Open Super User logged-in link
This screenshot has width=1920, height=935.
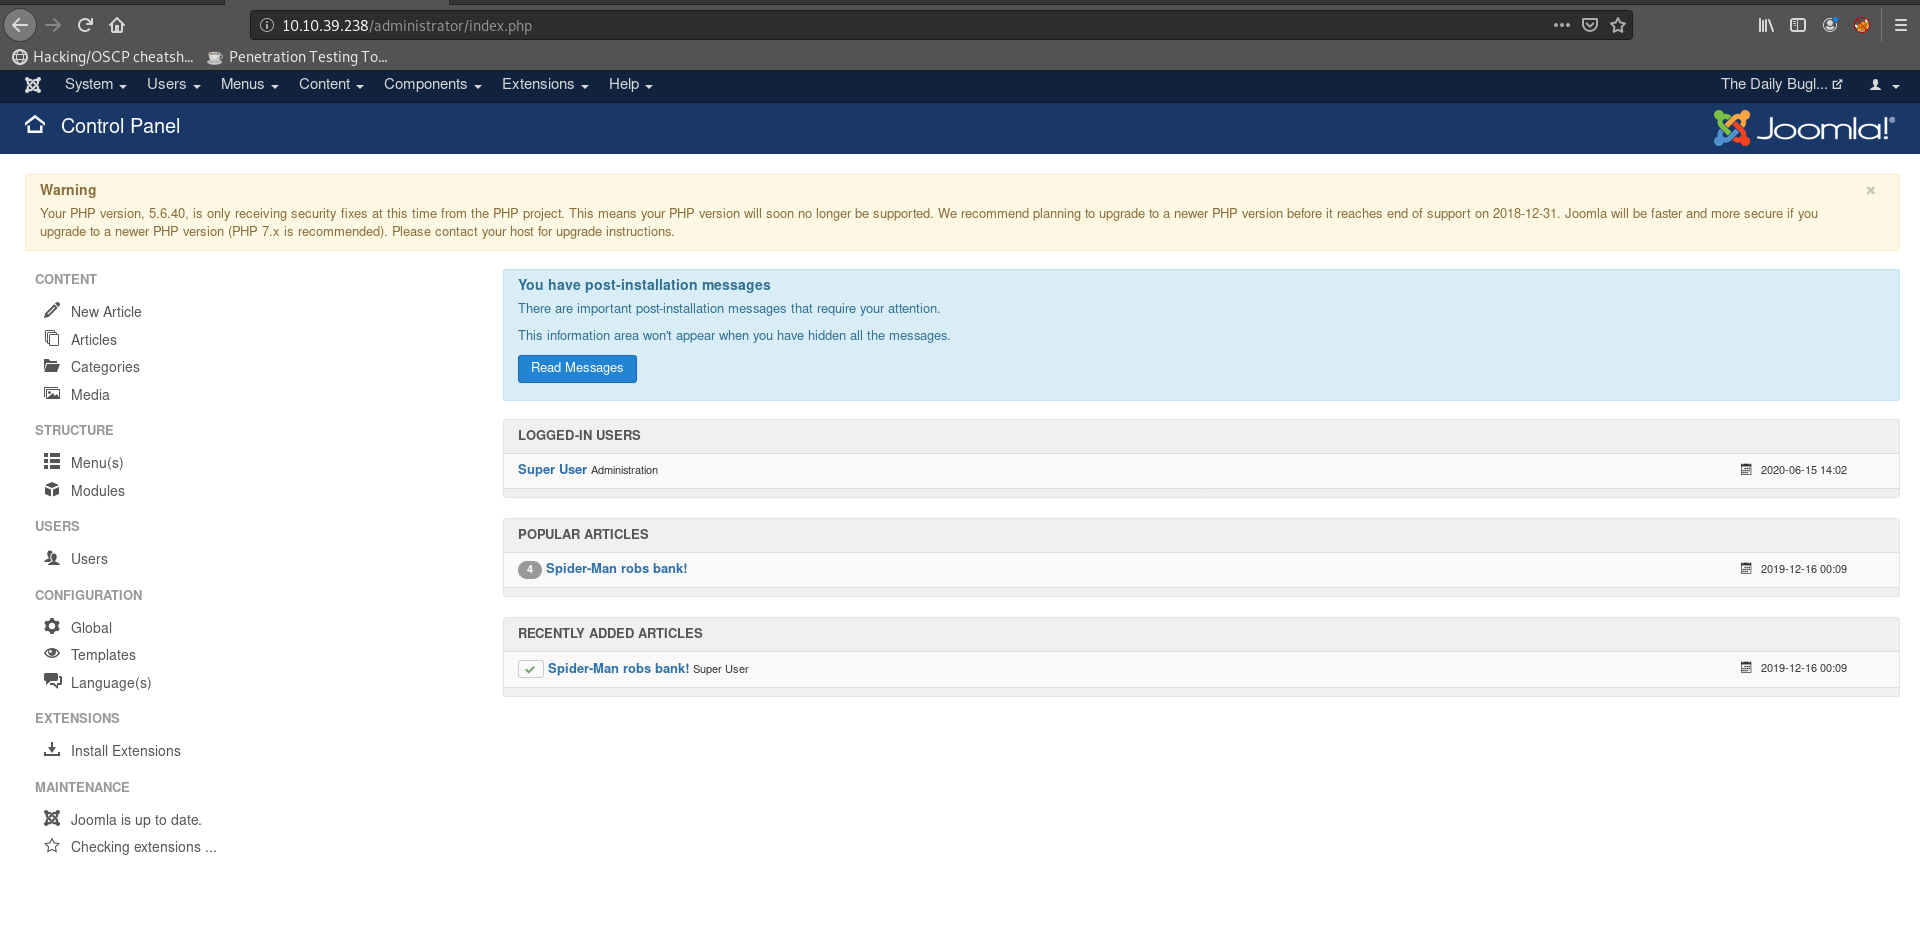[552, 470]
